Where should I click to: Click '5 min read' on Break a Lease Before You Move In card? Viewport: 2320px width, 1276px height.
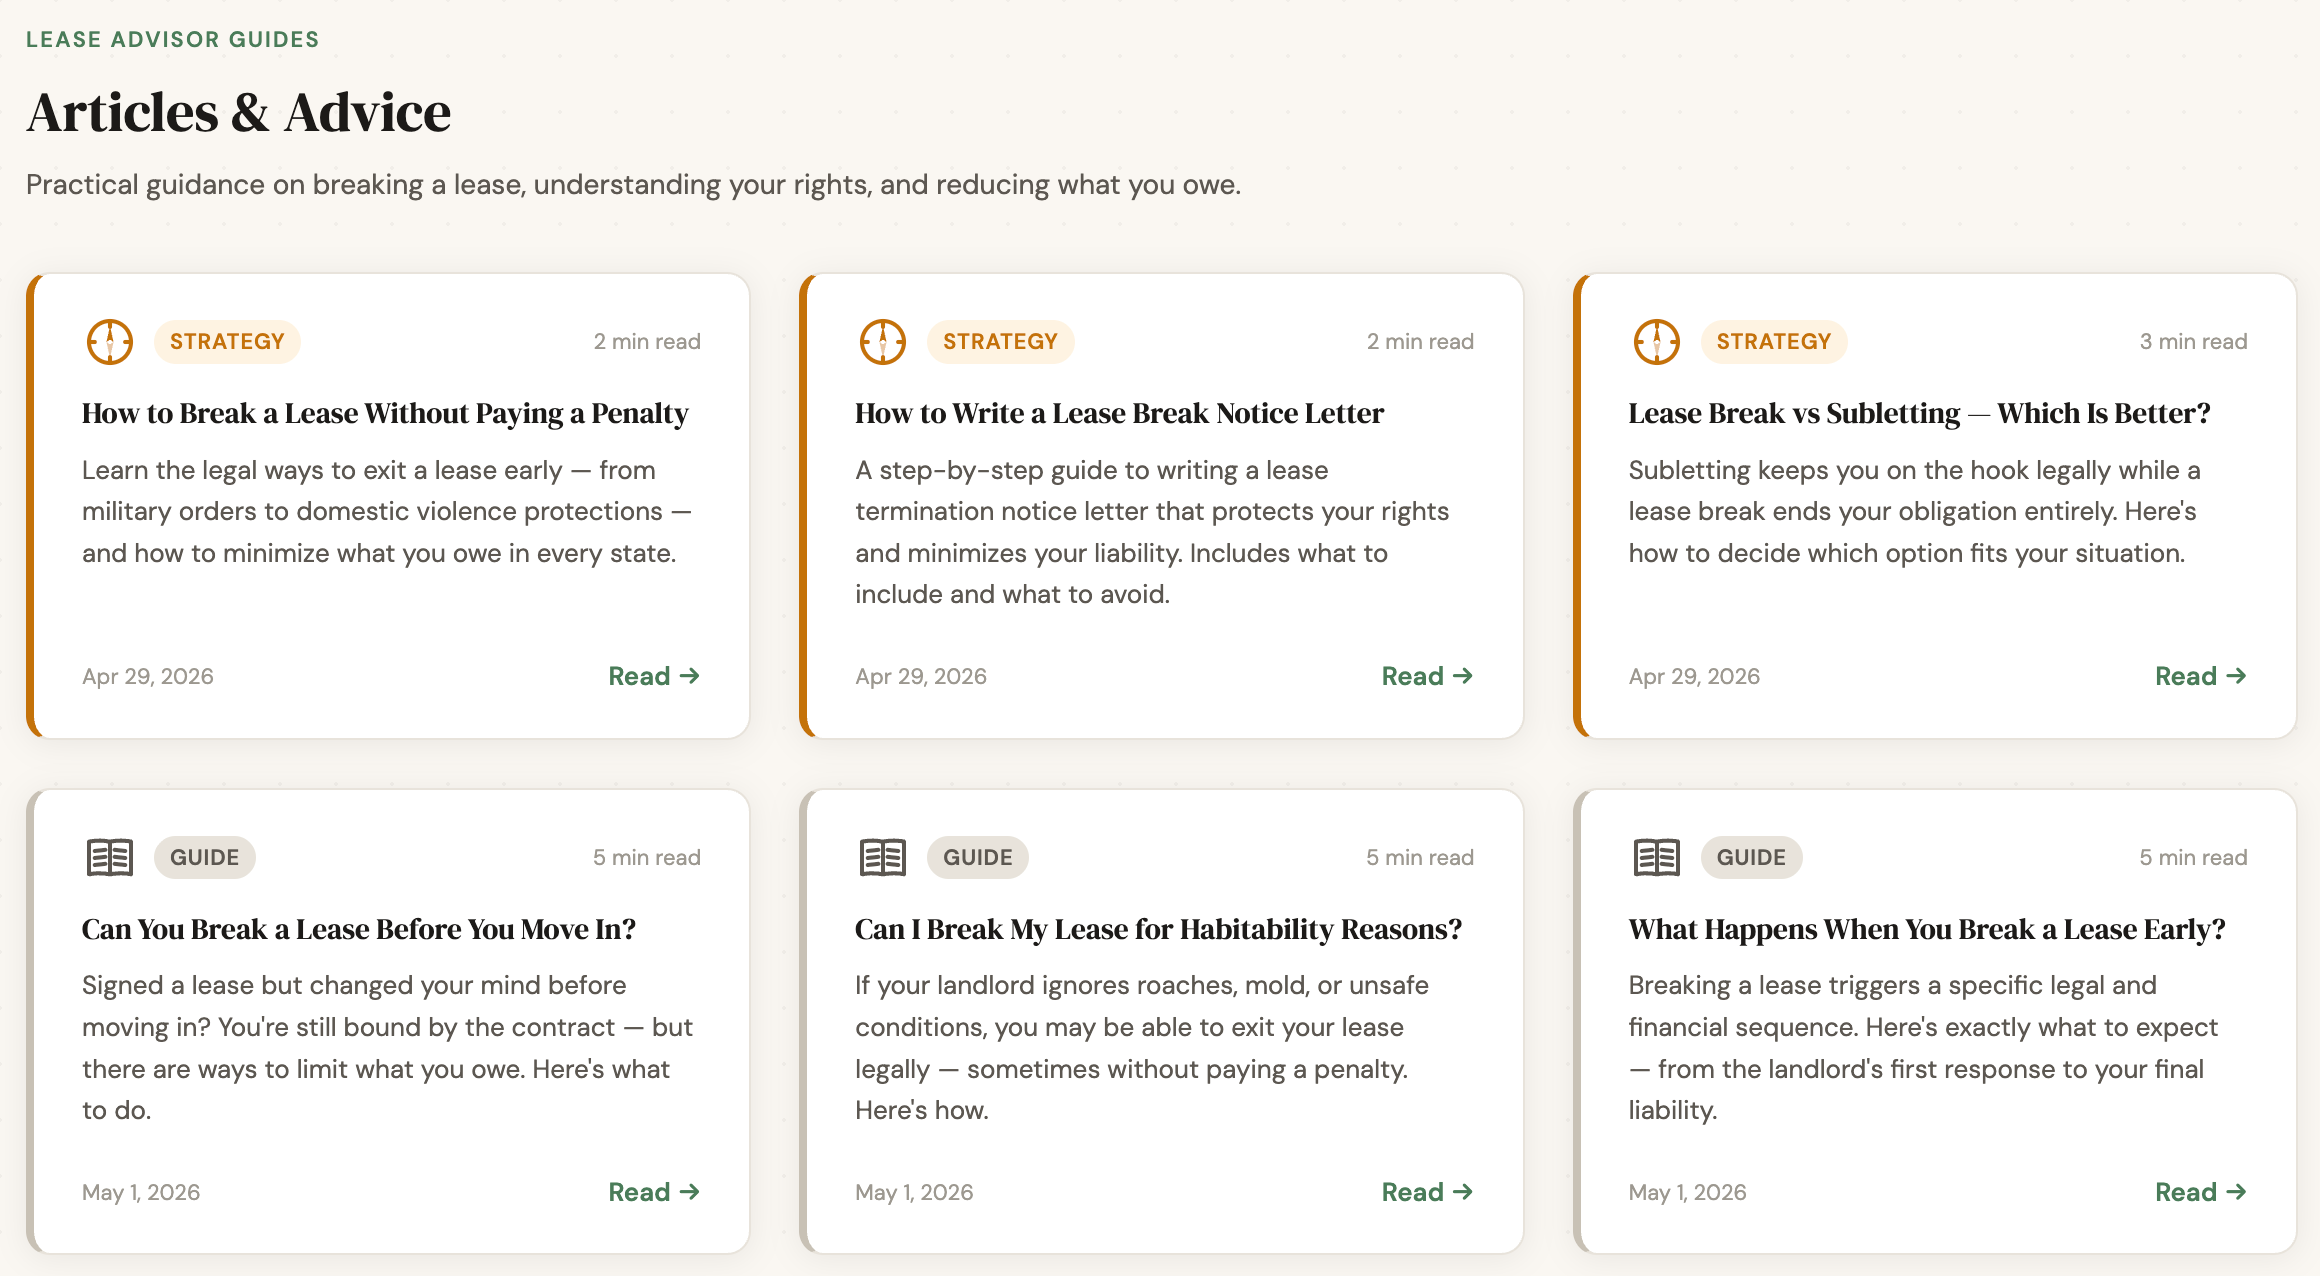[647, 857]
